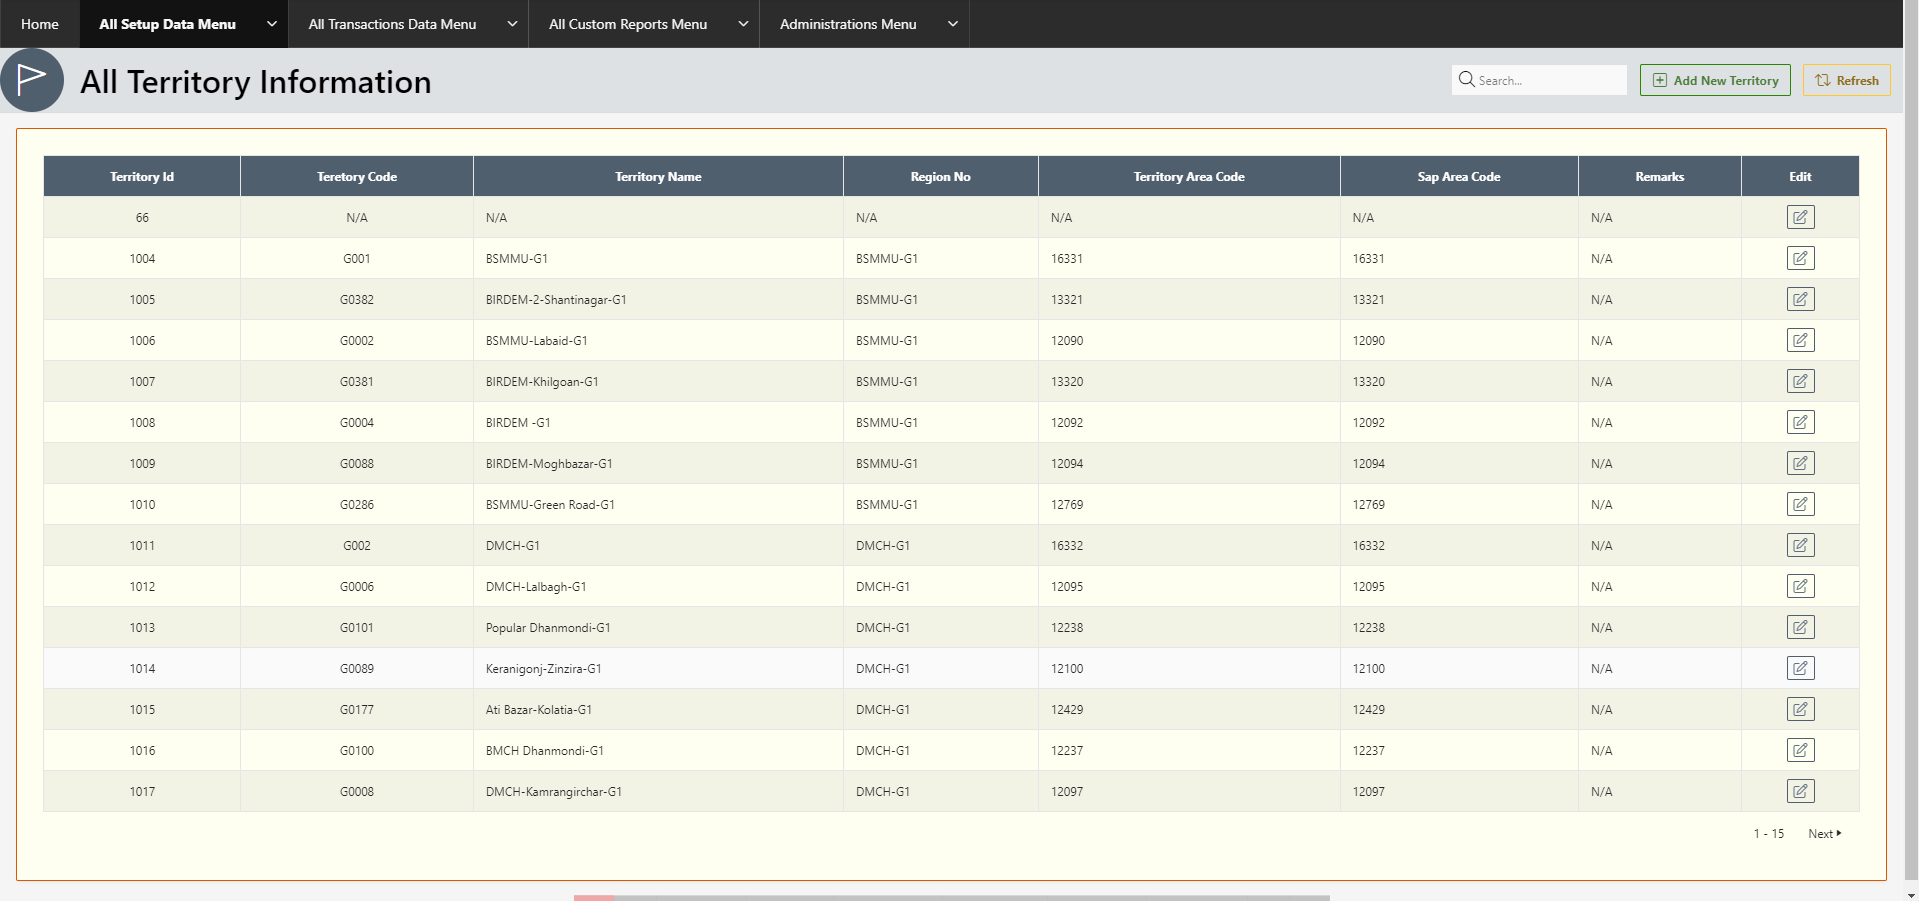Screen dimensions: 1919x901
Task: Expand All Custom Reports Menu chevron
Action: (743, 24)
